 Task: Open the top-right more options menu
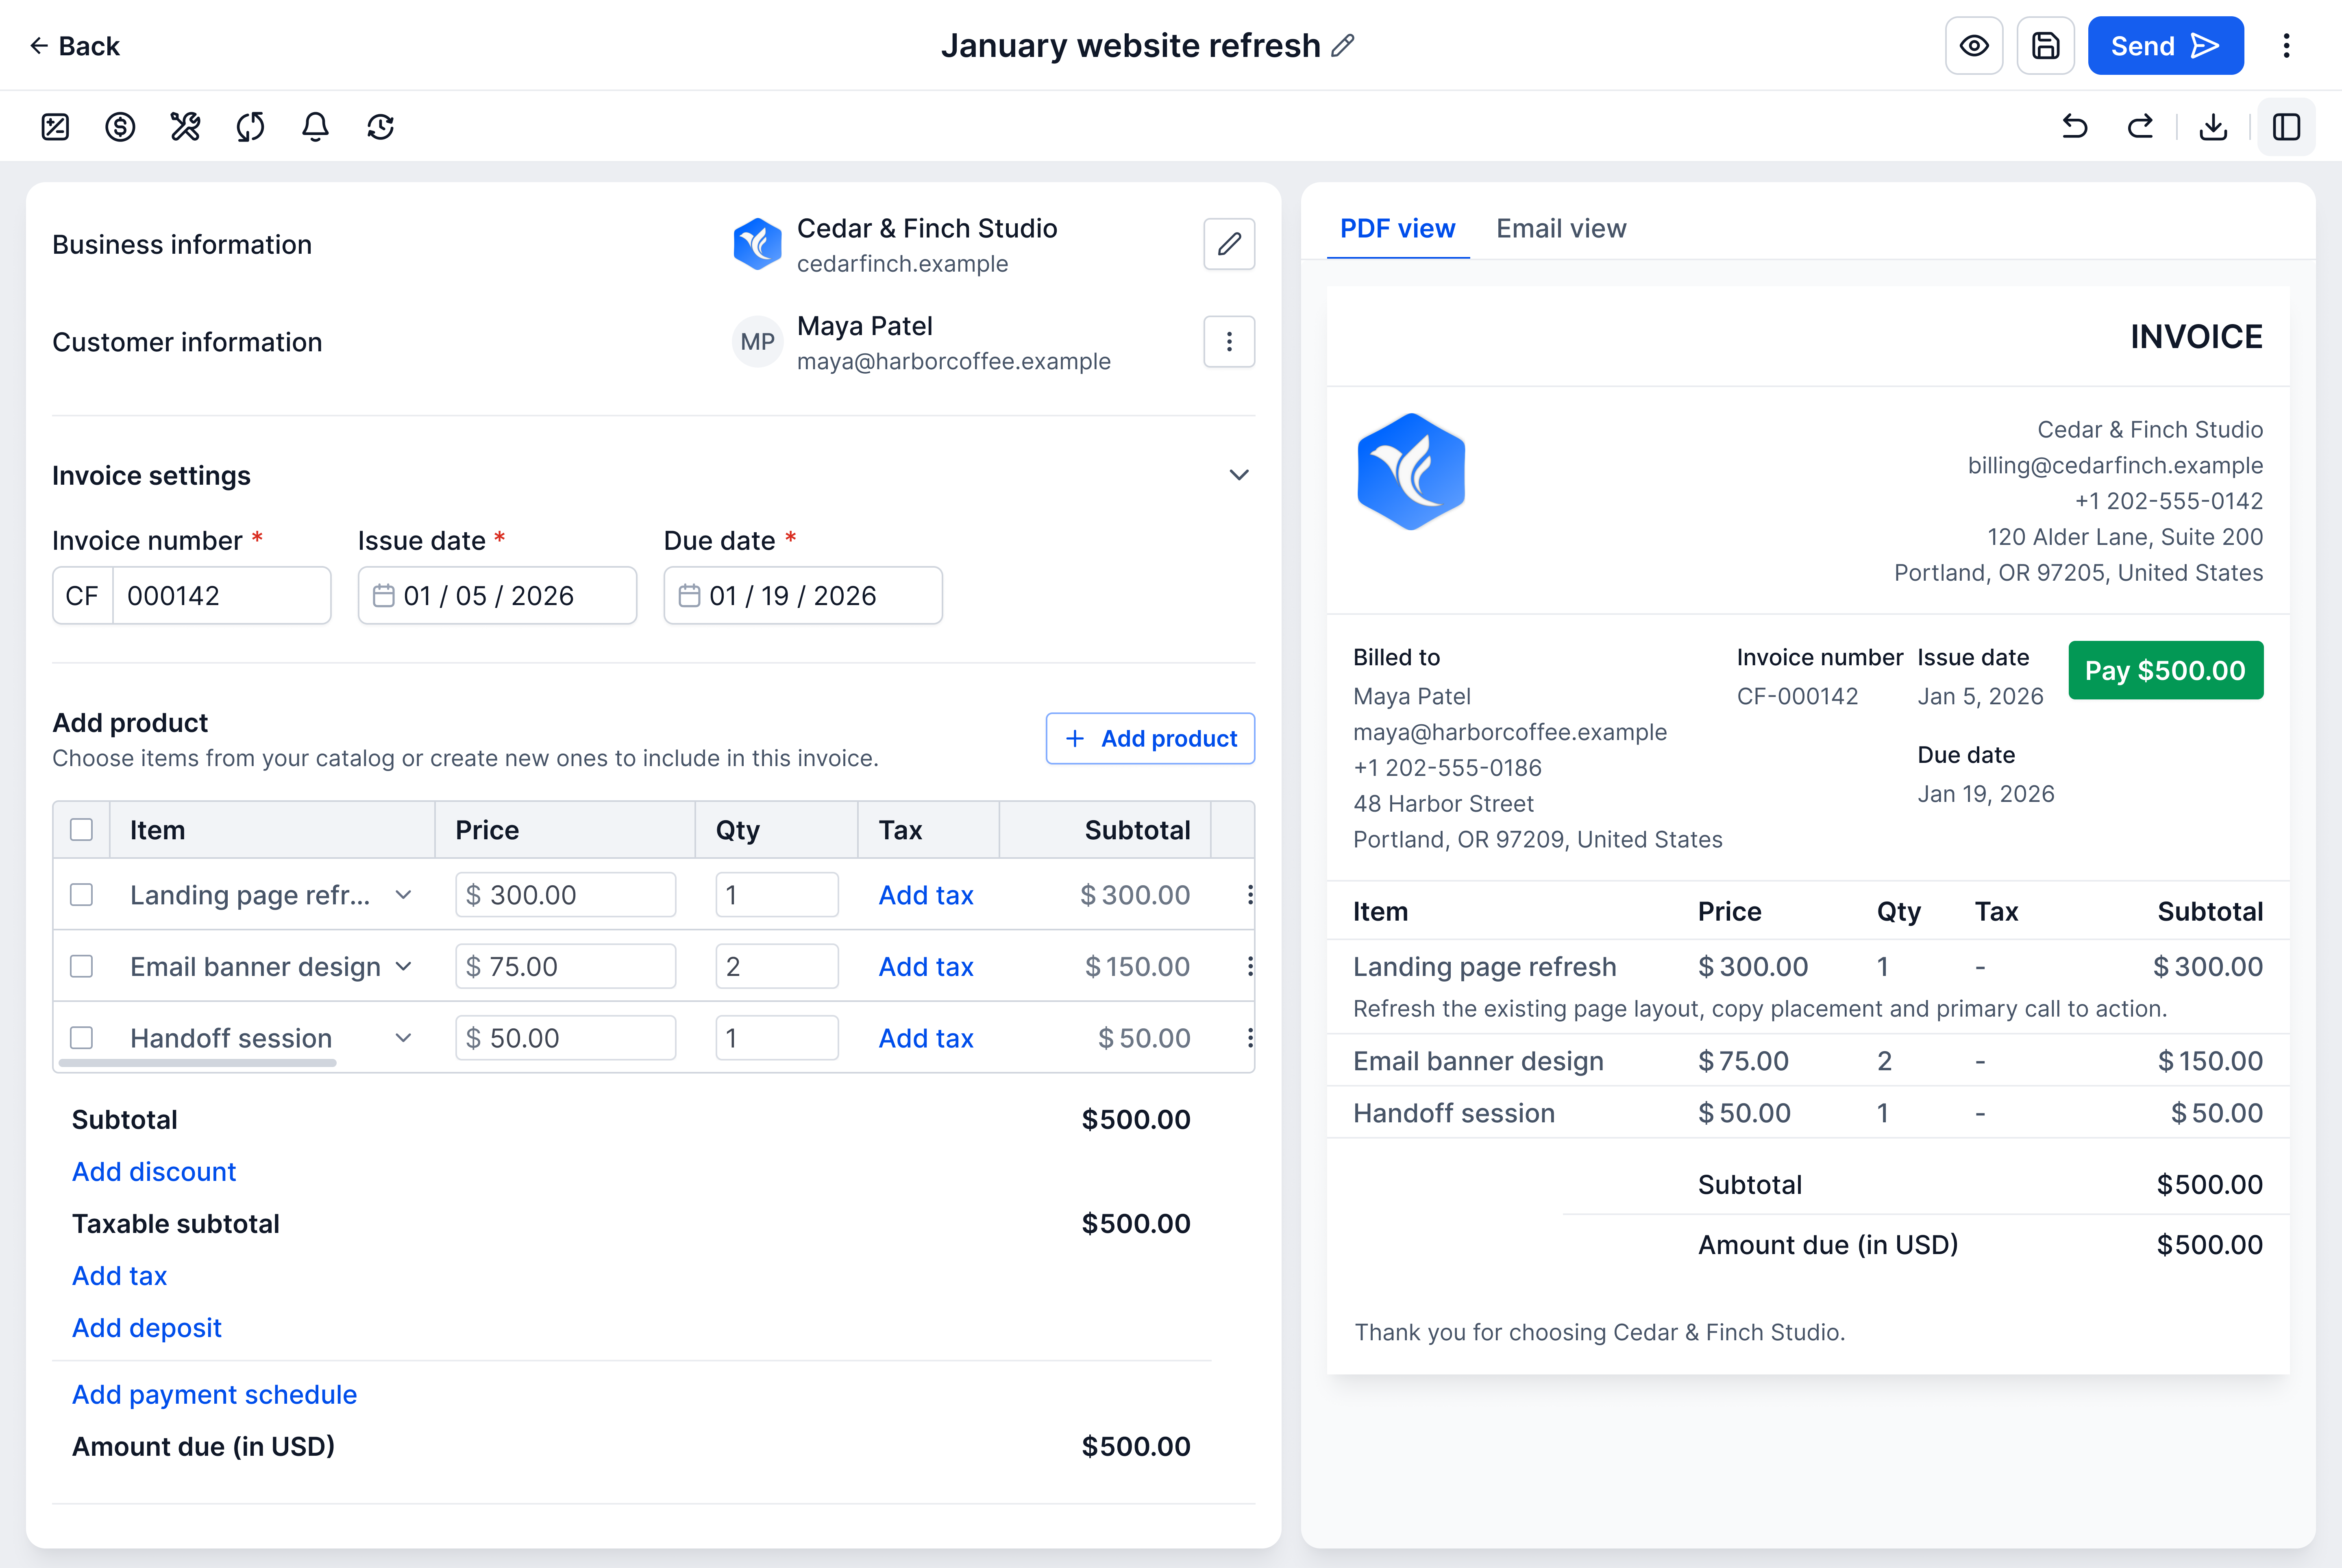click(2286, 46)
